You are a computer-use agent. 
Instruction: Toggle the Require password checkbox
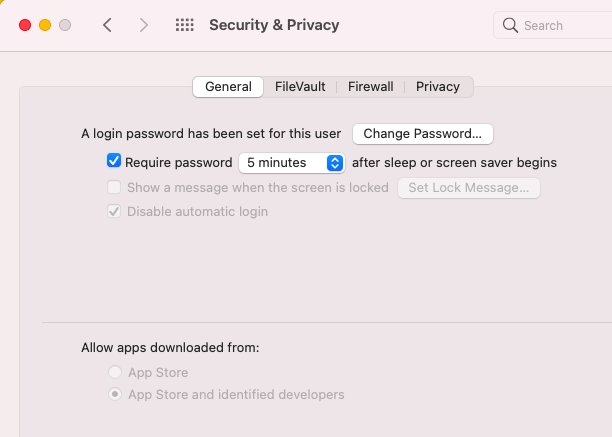[114, 161]
